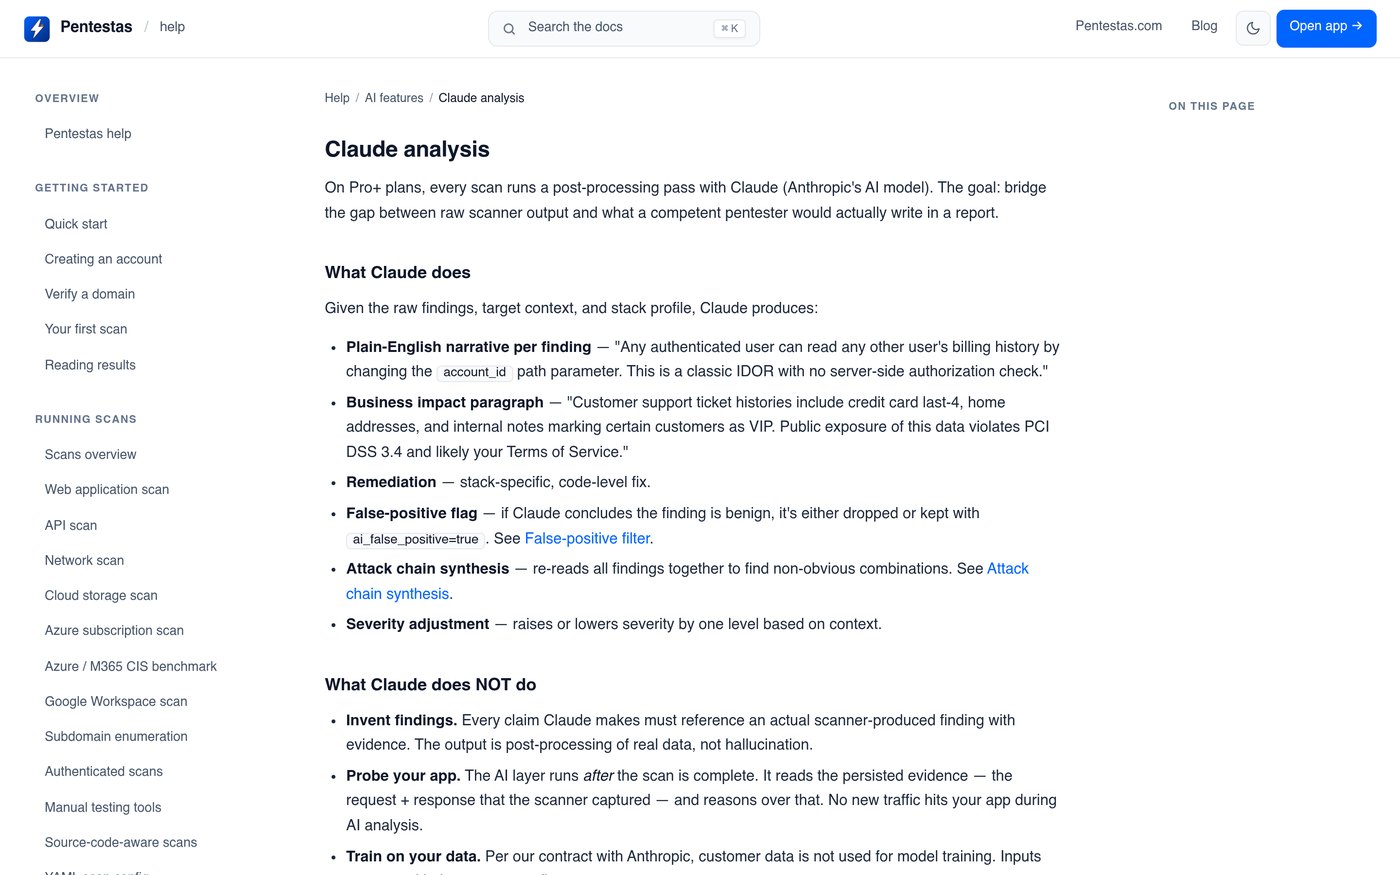Open Creating an account page
The width and height of the screenshot is (1400, 875).
103,259
